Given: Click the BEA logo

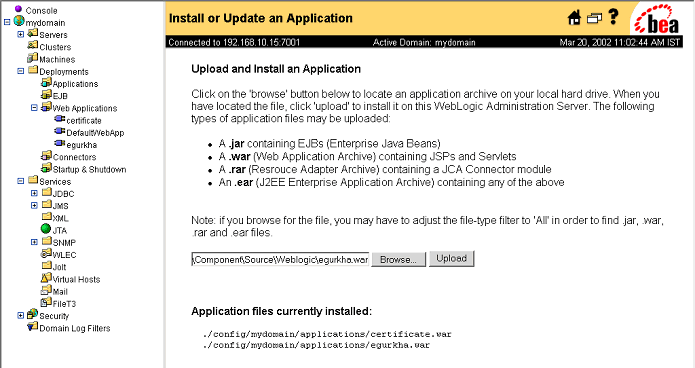Looking at the screenshot, I should (657, 20).
